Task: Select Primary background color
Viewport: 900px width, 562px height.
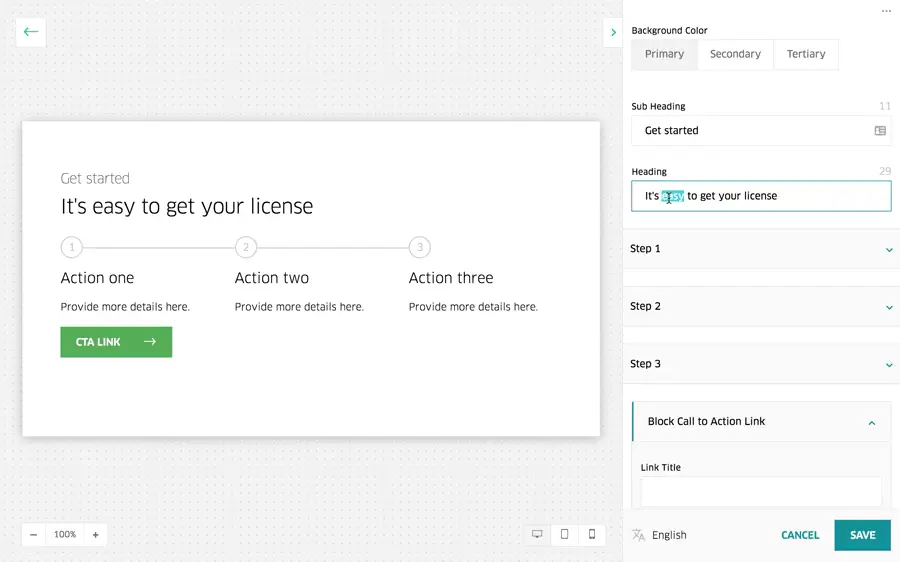Action: [x=664, y=54]
